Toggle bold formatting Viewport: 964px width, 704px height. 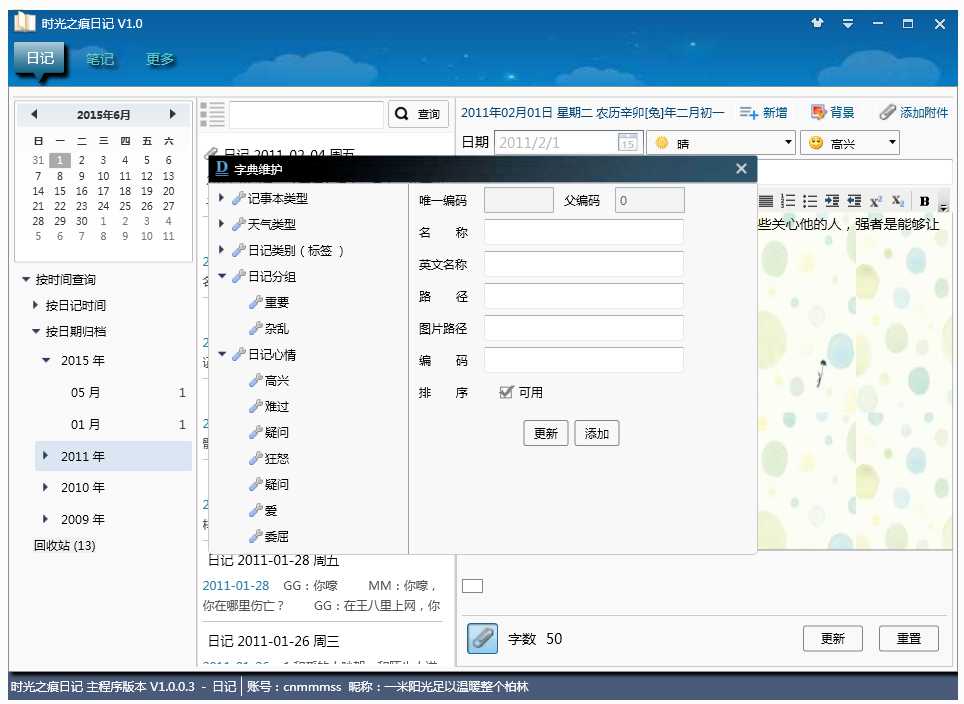(x=924, y=201)
